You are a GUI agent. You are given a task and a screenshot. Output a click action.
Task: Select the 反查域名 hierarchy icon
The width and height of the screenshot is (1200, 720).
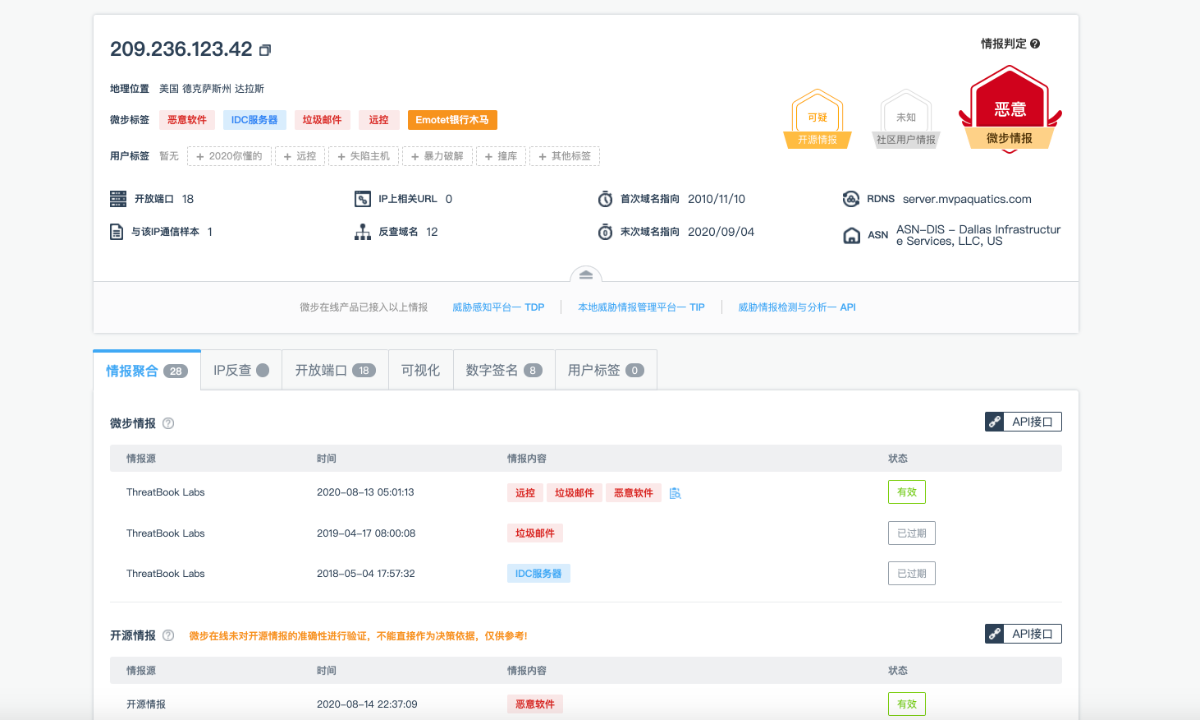(x=363, y=232)
